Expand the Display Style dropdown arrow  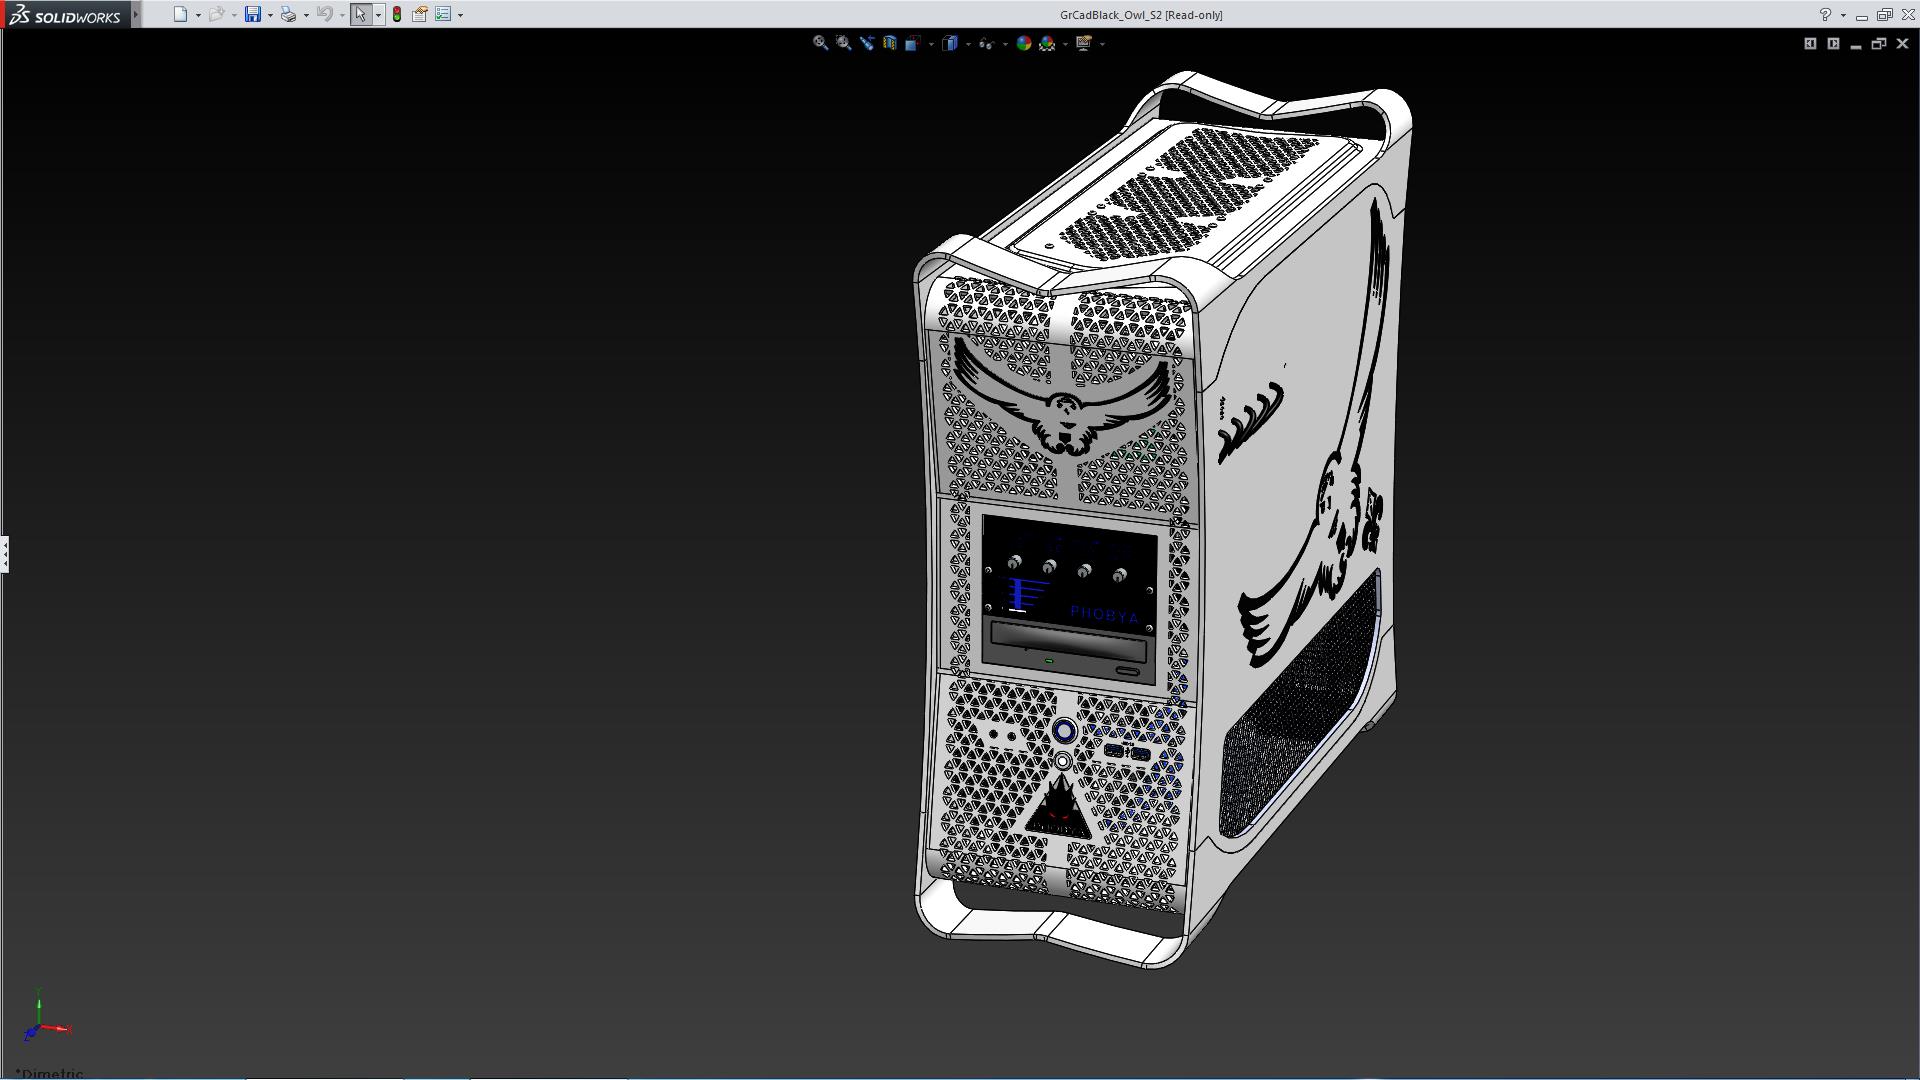click(968, 44)
